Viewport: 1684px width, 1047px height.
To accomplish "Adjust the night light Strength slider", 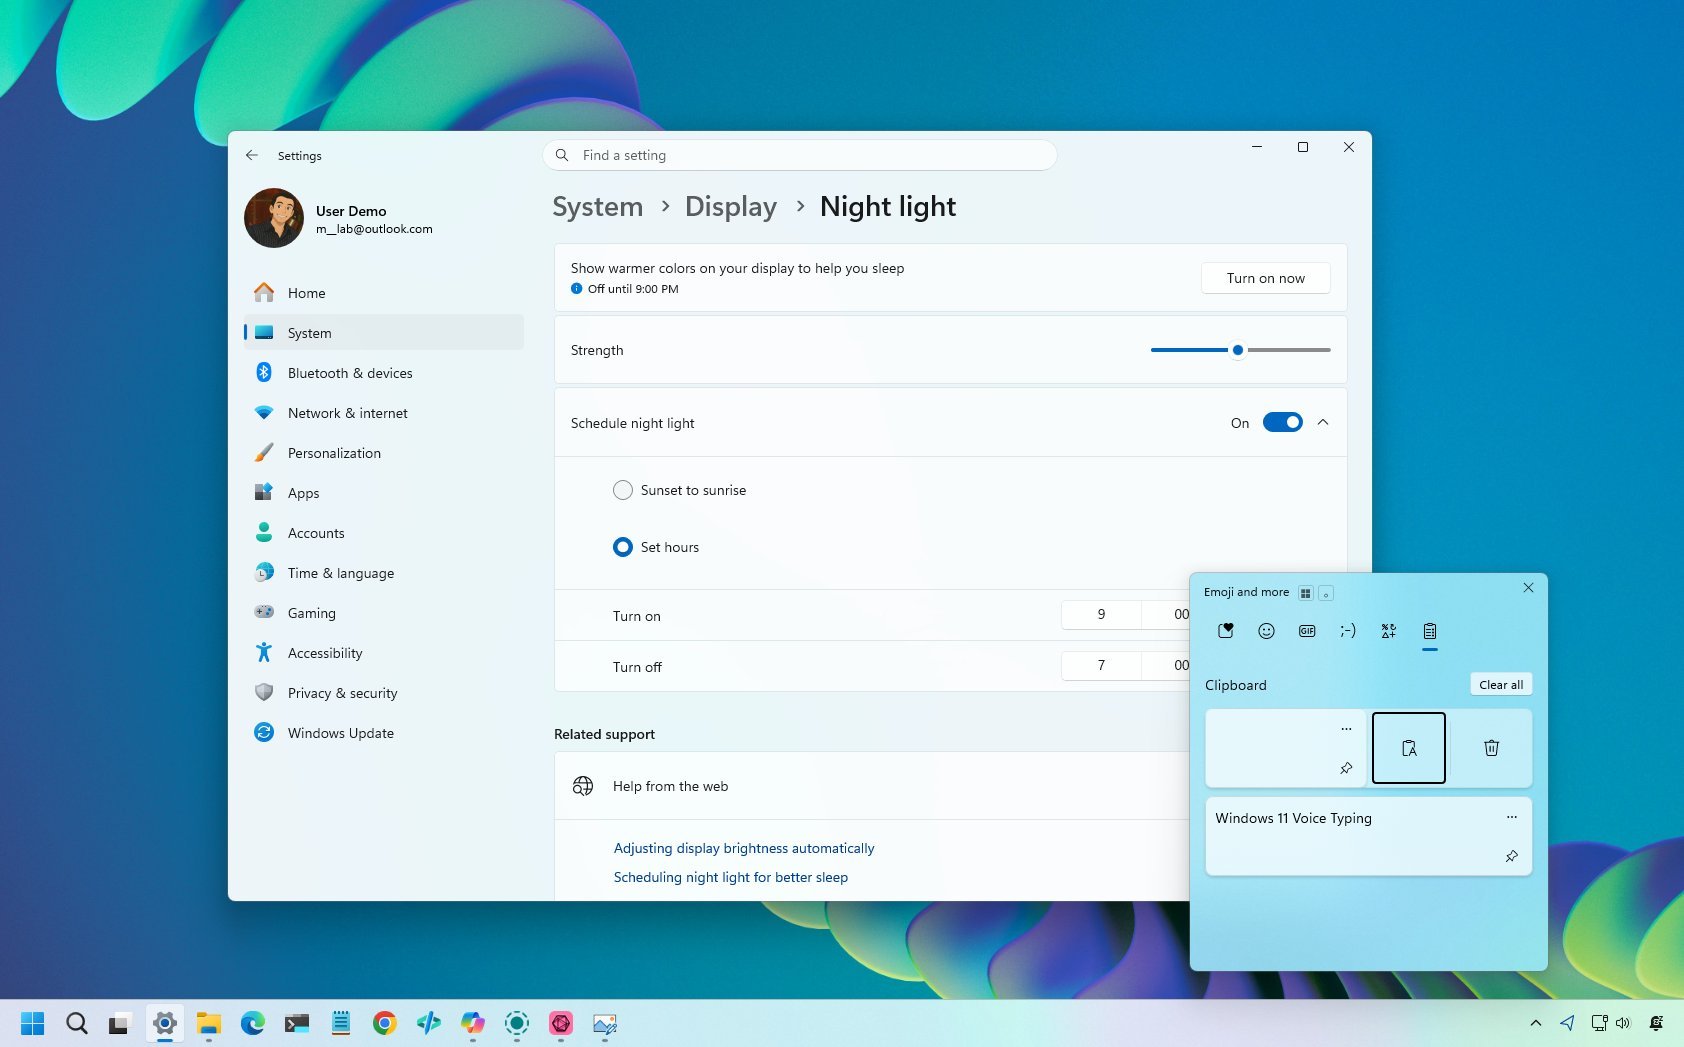I will click(1238, 350).
